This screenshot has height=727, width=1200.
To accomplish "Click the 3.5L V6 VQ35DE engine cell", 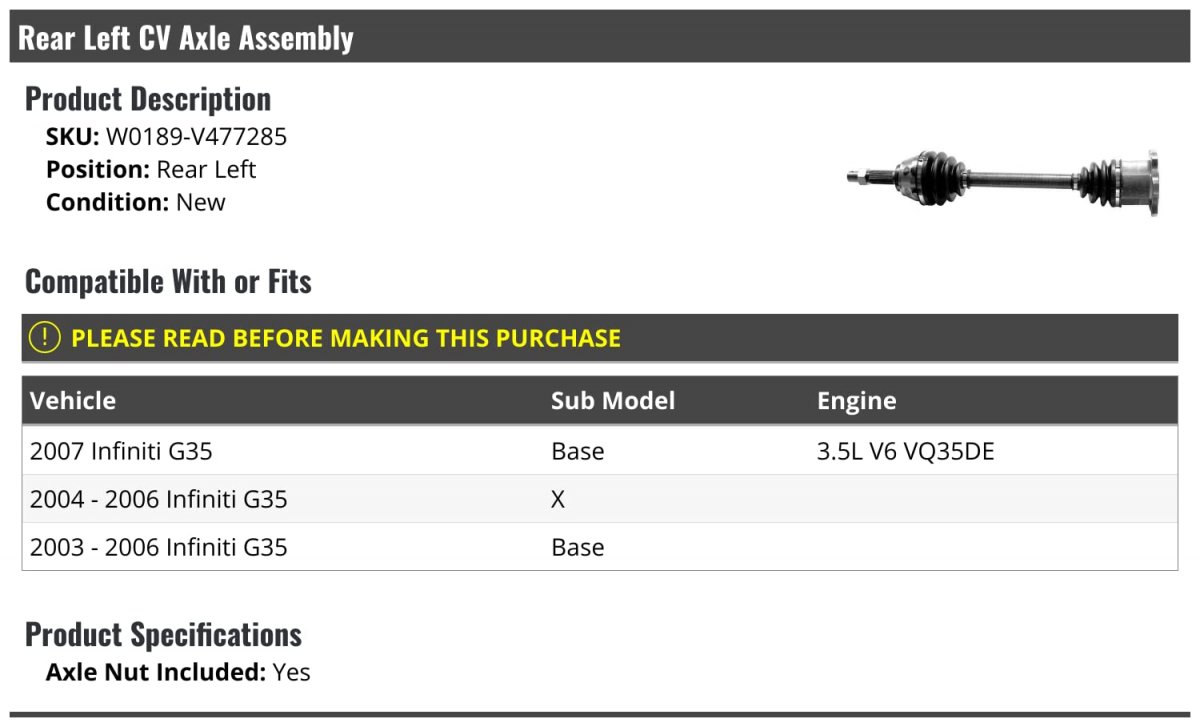I will (906, 451).
